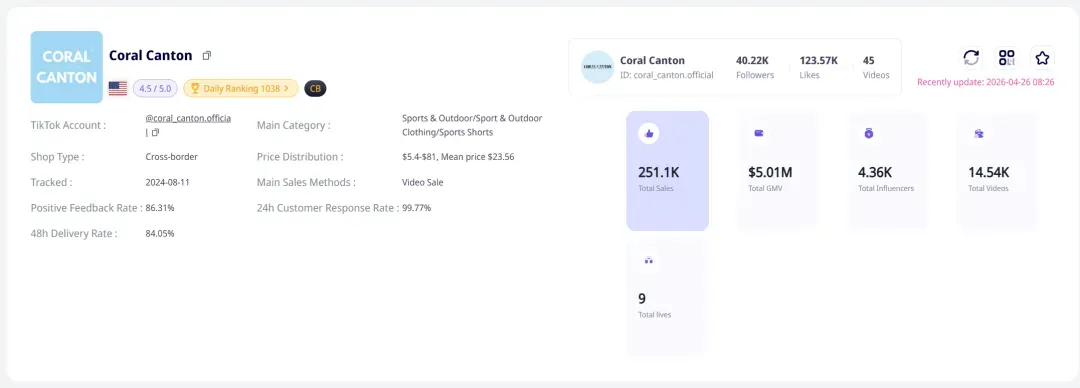Click the CB cross-border badge

pos(315,88)
